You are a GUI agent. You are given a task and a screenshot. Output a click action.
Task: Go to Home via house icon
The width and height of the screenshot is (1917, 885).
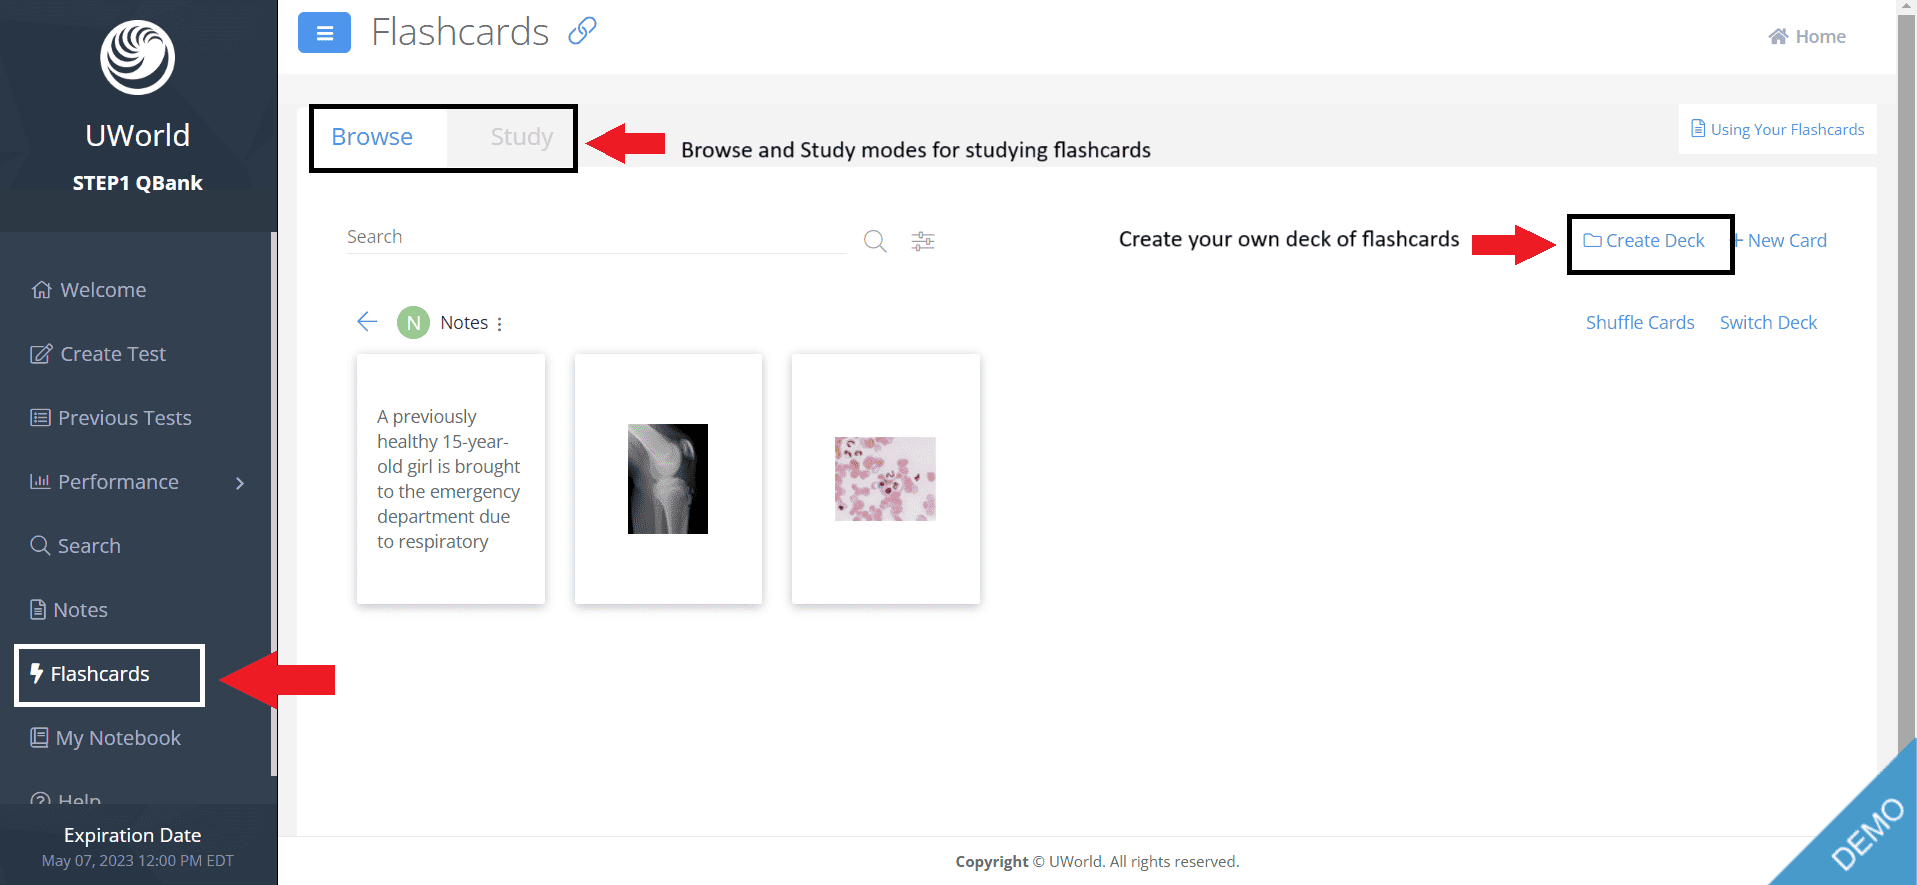tap(1778, 37)
